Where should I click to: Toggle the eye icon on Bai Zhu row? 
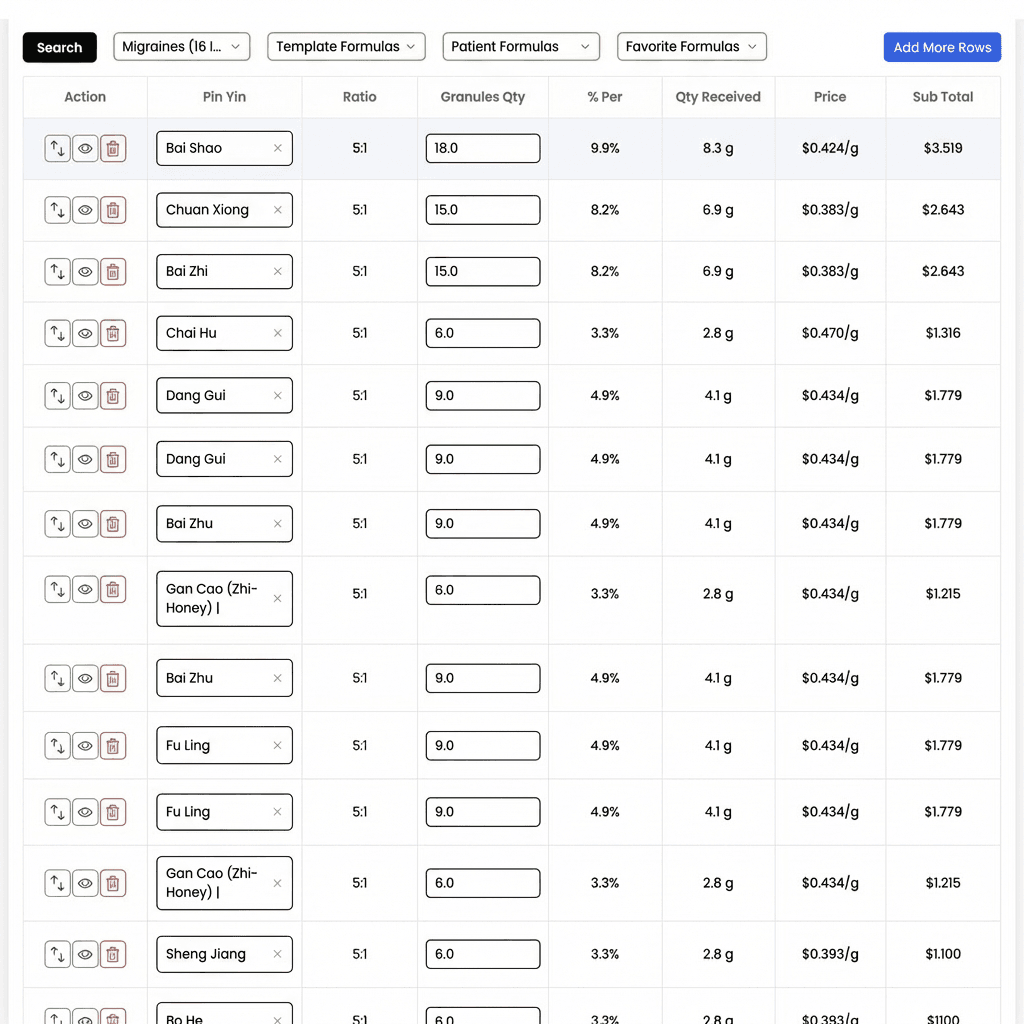[x=85, y=523]
